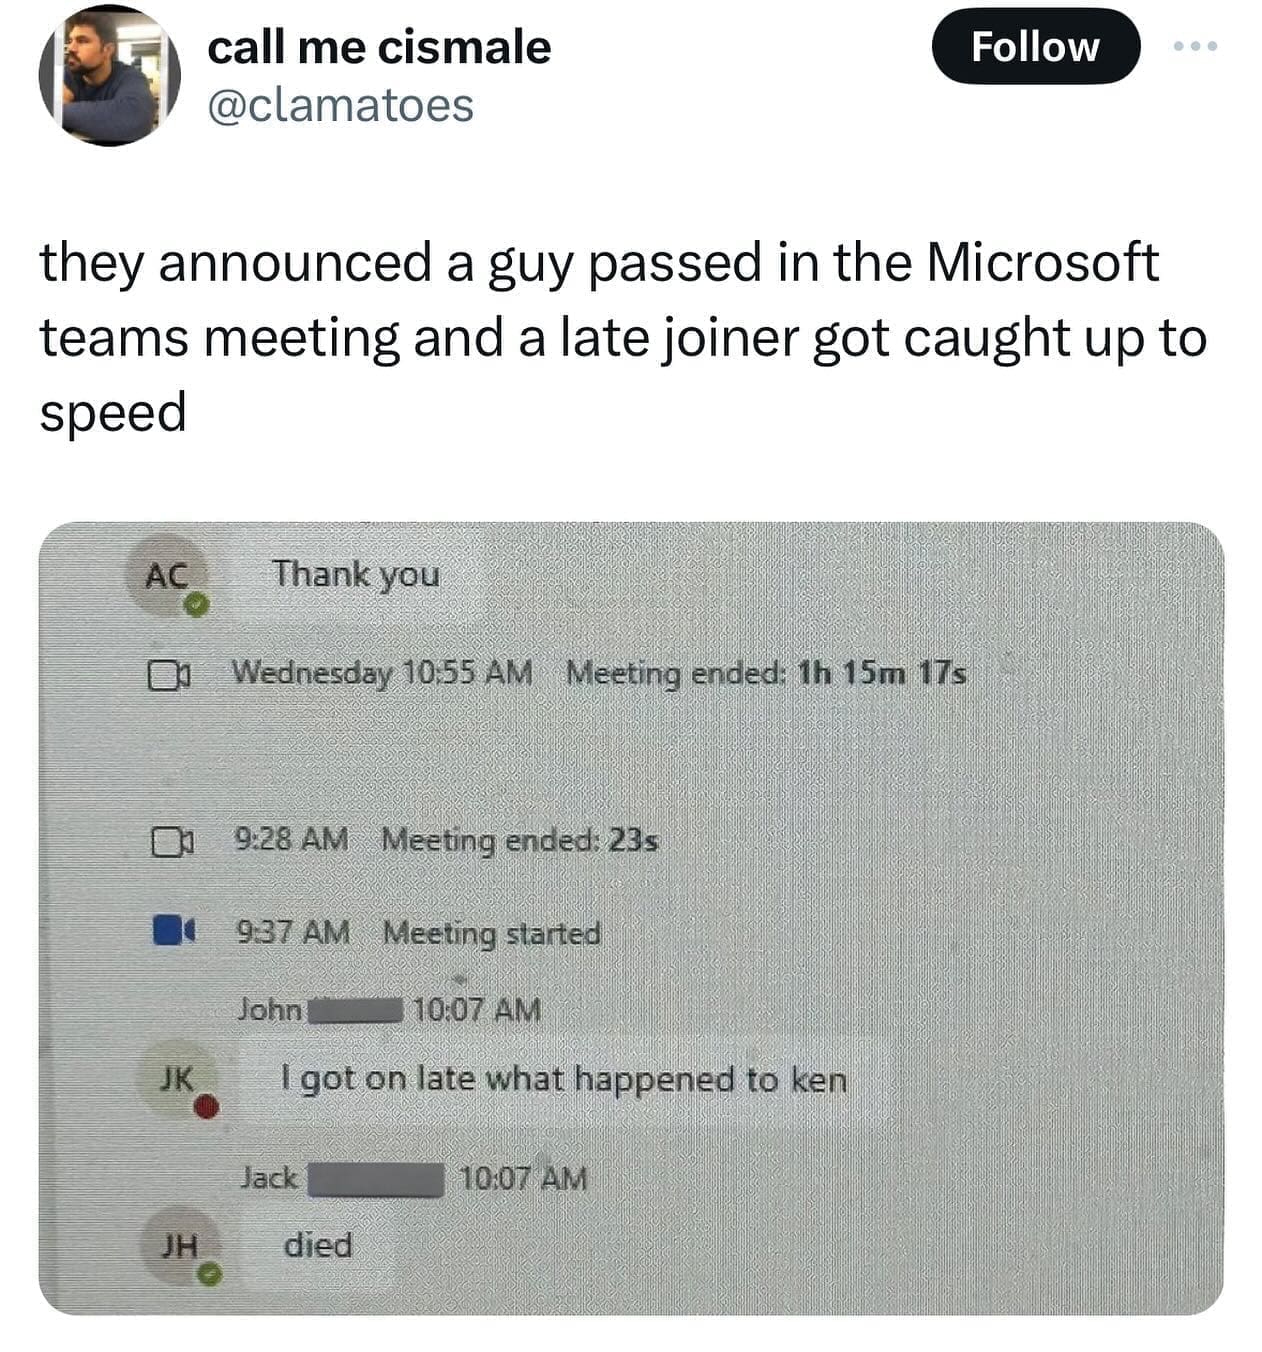
Task: Click the Follow button
Action: [x=1035, y=46]
